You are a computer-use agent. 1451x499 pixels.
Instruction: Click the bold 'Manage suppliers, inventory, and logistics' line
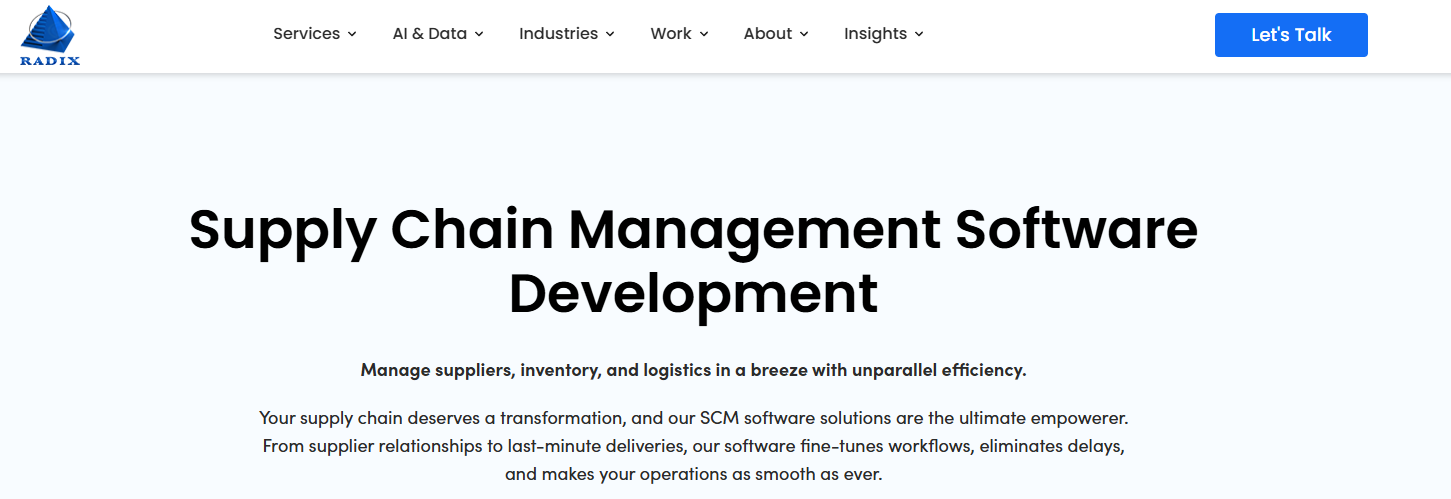693,370
